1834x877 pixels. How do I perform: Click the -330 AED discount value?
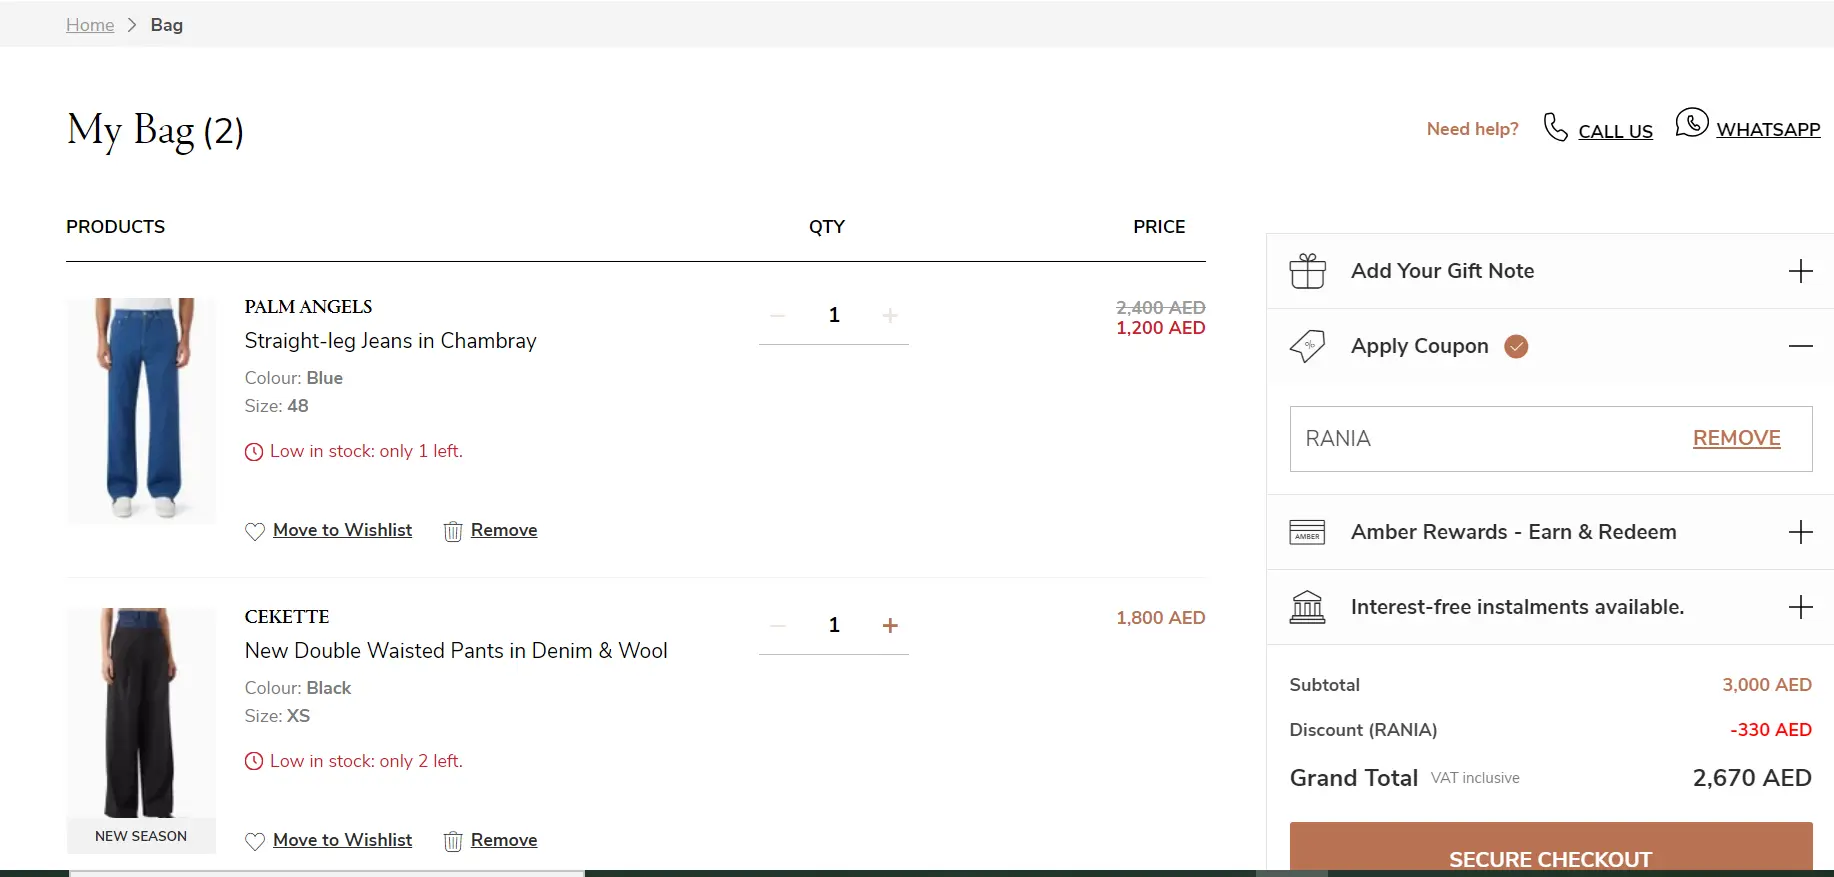(1770, 730)
